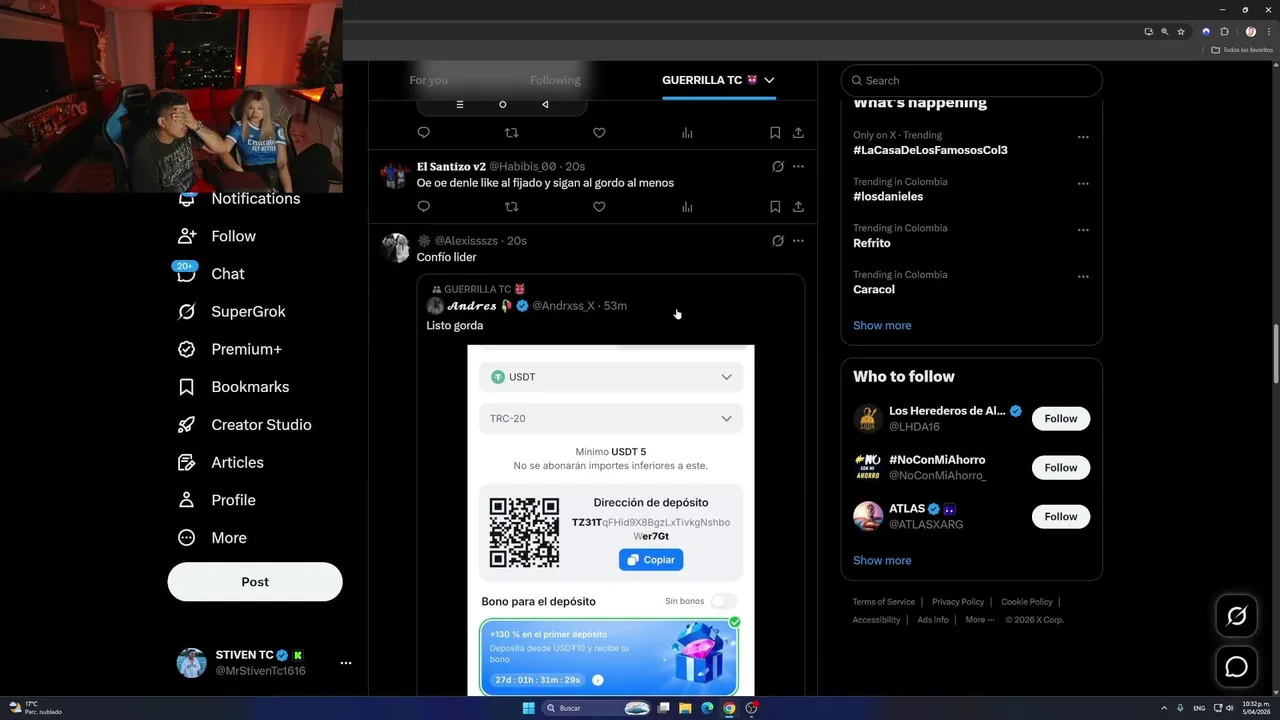Open the USDT currency dropdown
1280x720 pixels.
click(611, 377)
